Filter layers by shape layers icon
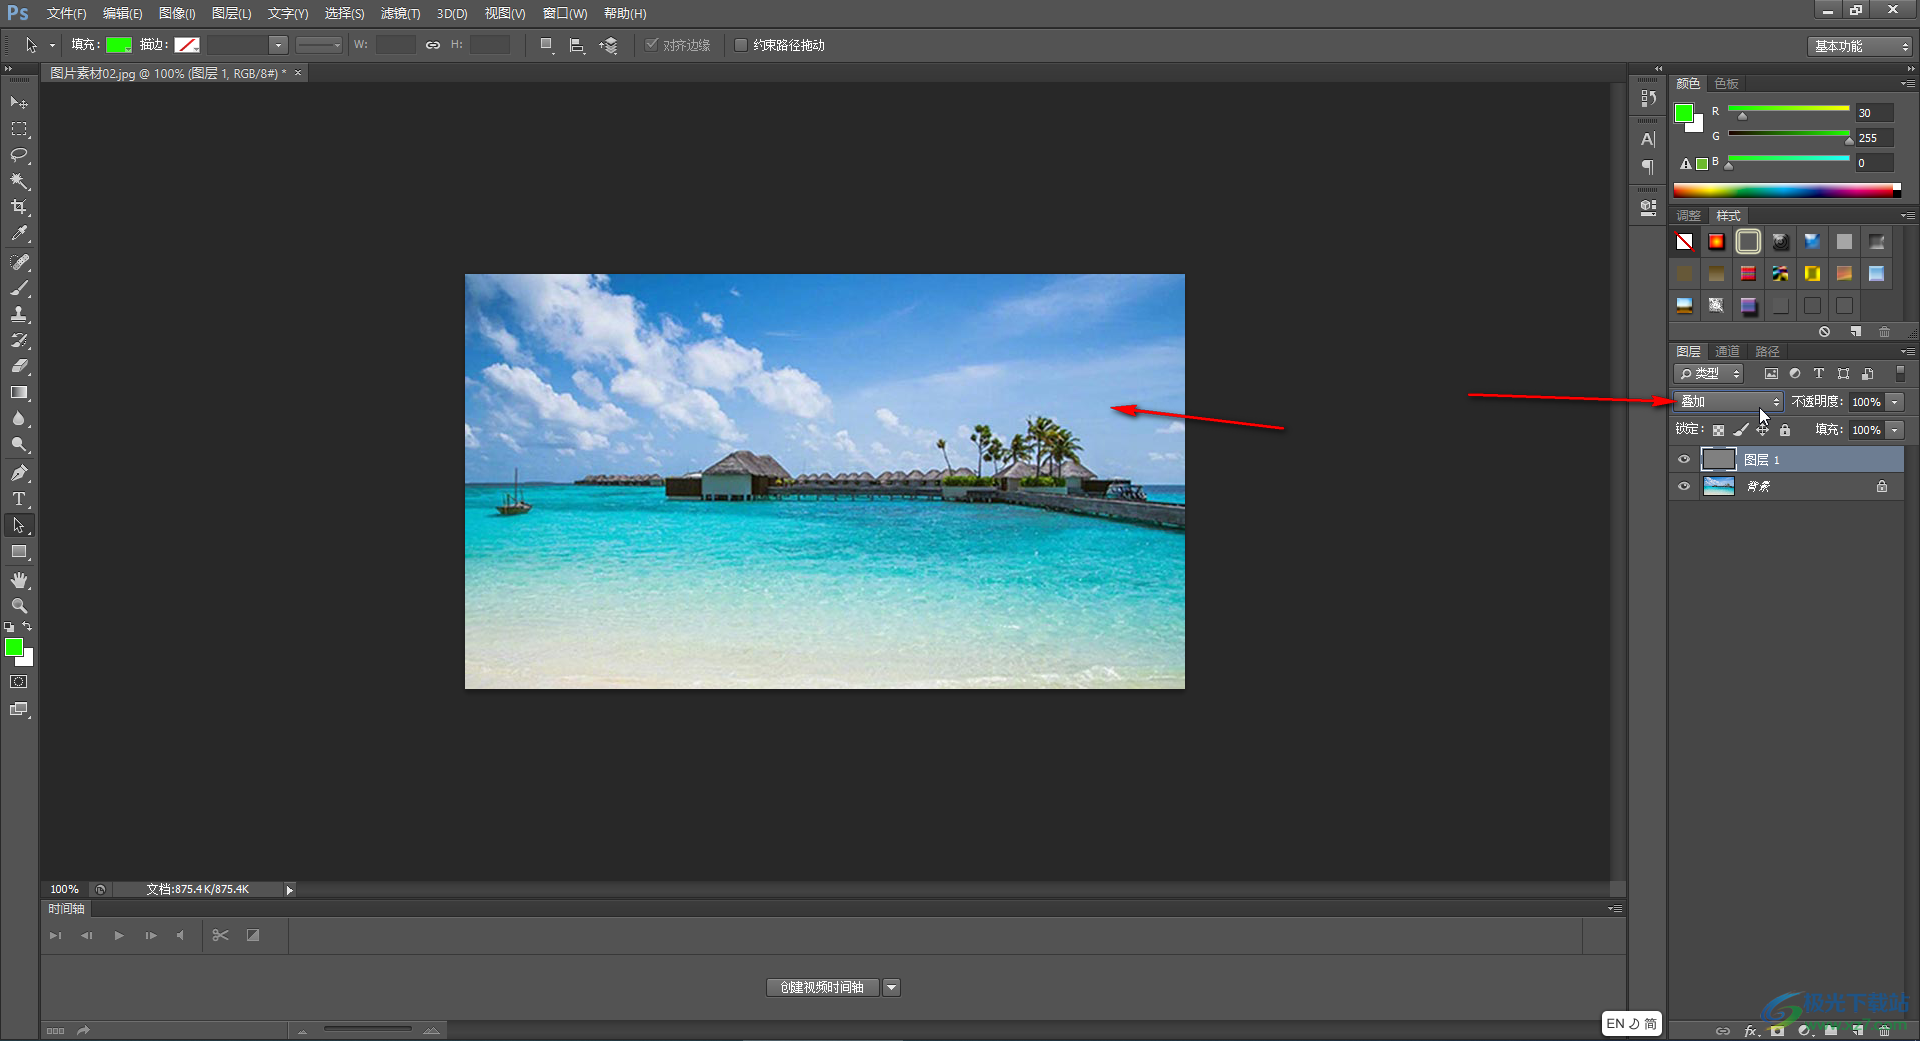Viewport: 1920px width, 1041px height. point(1843,373)
